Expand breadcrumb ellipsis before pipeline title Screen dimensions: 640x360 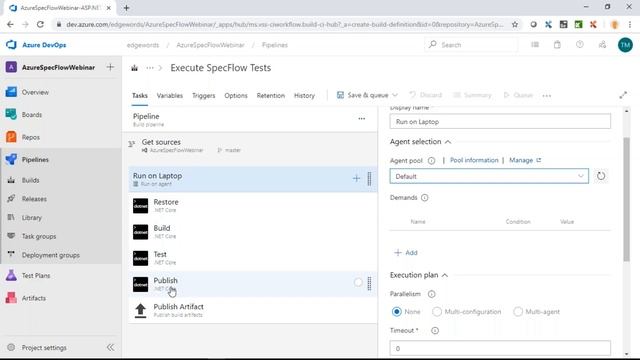coord(150,68)
